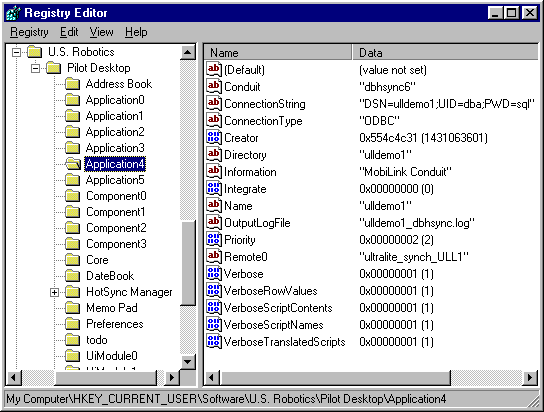
Task: Click tree pane scroll down arrow
Action: [x=187, y=362]
